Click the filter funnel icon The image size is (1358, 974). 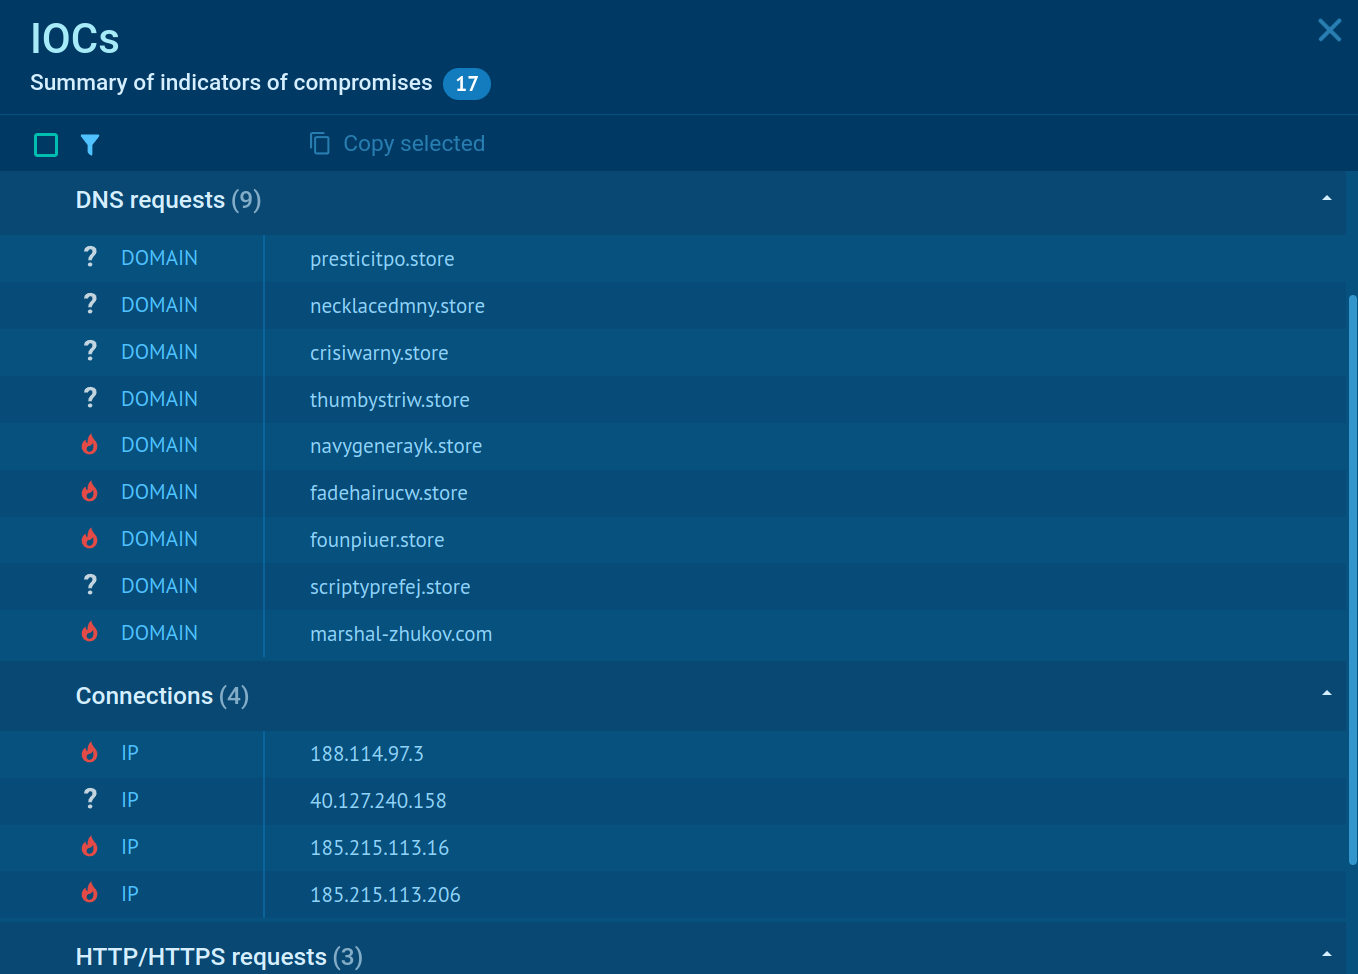click(x=90, y=145)
